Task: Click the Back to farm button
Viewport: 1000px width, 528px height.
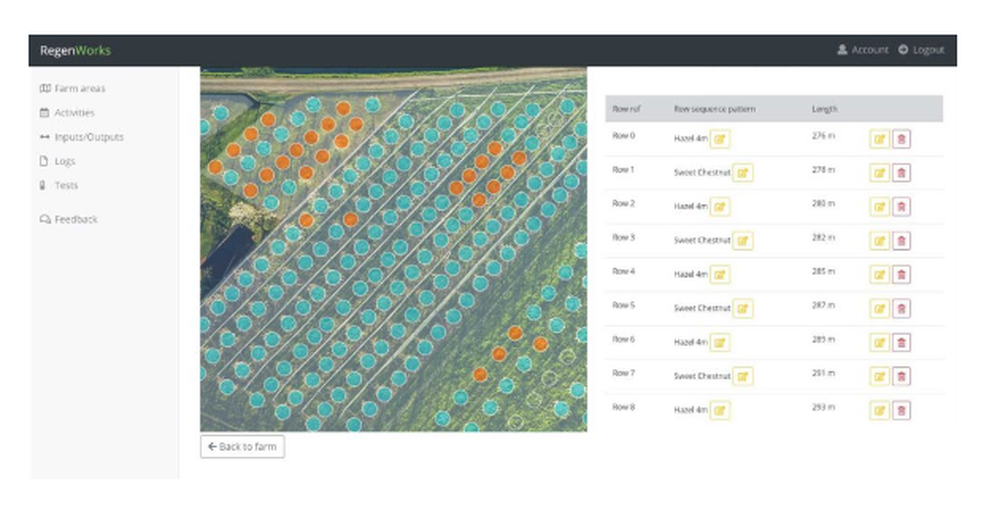Action: 242,446
